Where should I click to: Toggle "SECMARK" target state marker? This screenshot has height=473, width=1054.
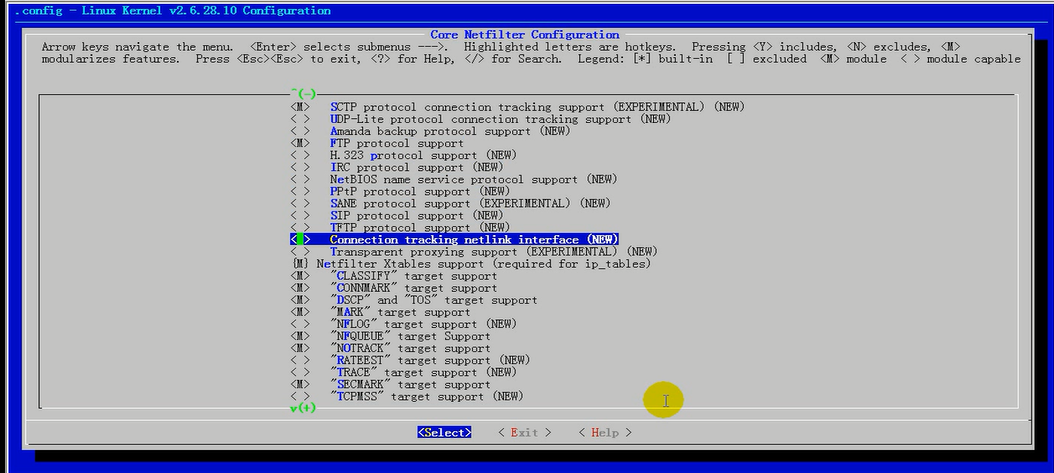(300, 385)
